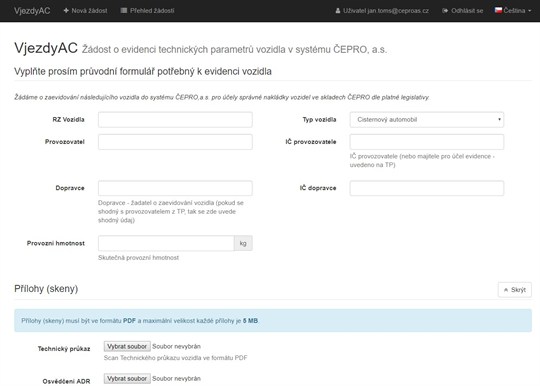Click the Typ vozidla label
The image size is (540, 386).
[319, 119]
